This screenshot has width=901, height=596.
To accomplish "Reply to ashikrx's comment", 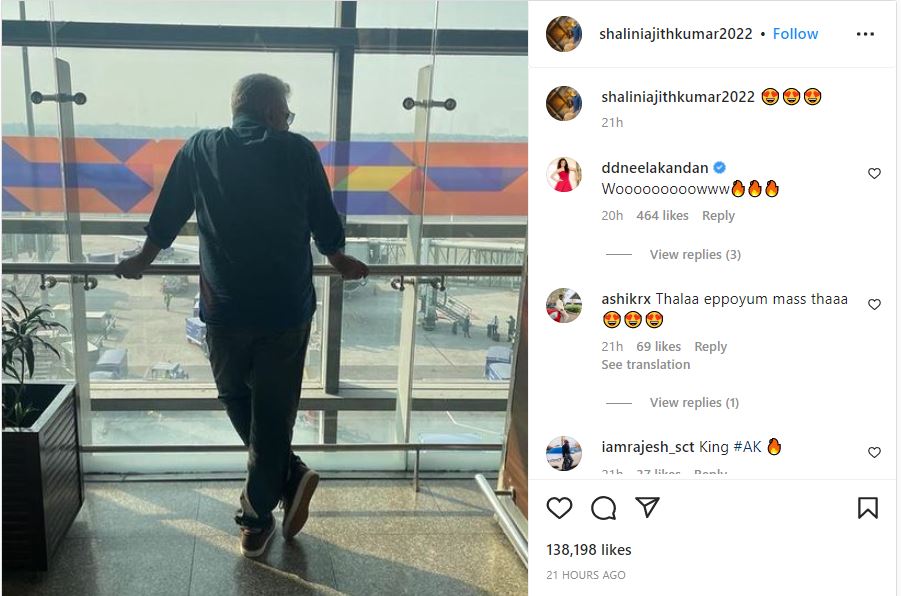I will [711, 347].
